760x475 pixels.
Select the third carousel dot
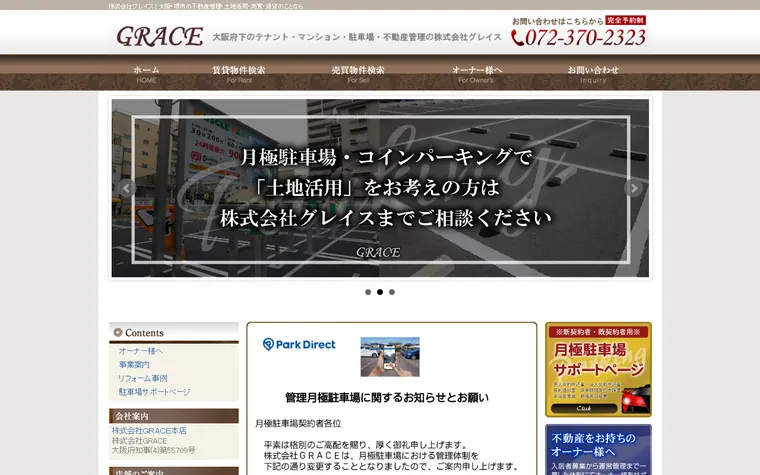[x=392, y=292]
